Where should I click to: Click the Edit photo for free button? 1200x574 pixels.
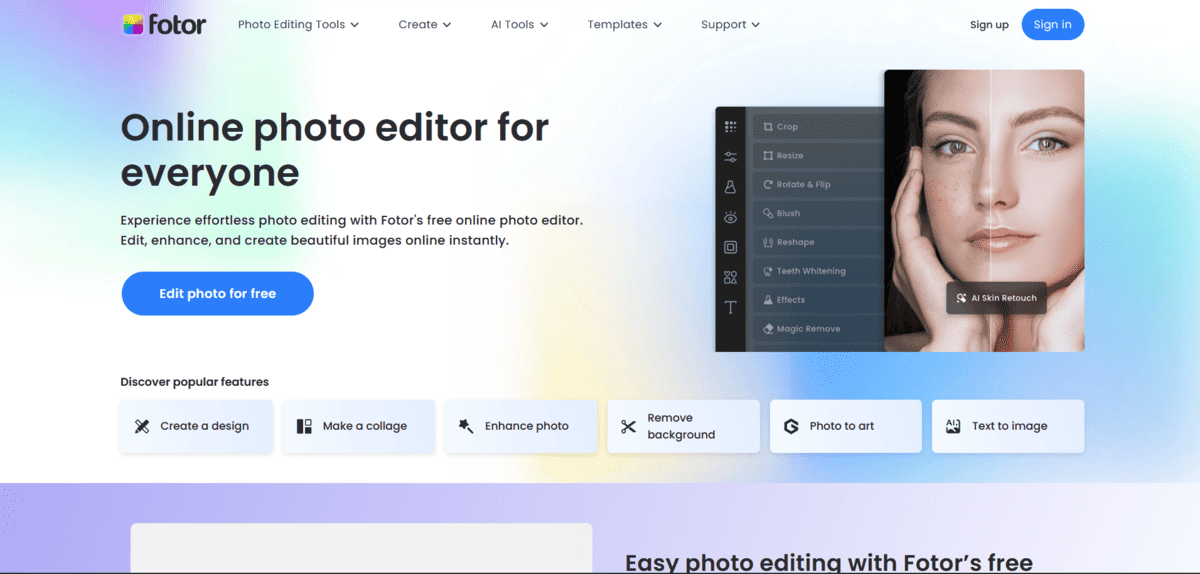click(x=217, y=294)
